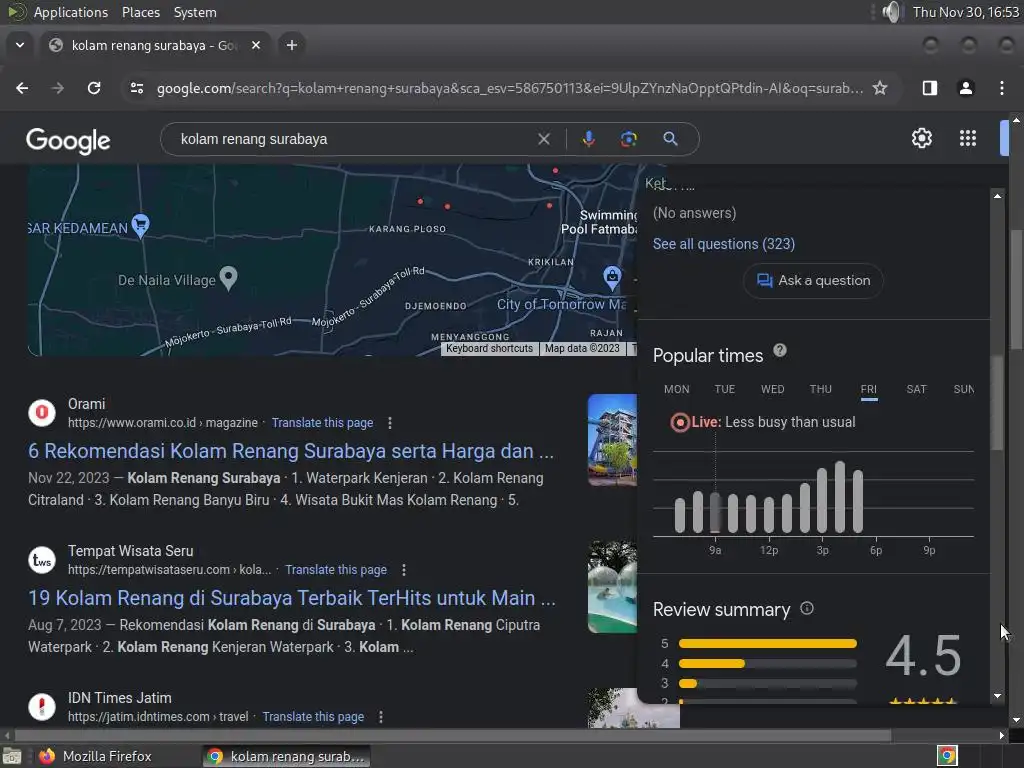Select TUE in Popular times
The width and height of the screenshot is (1024, 768).
click(724, 389)
